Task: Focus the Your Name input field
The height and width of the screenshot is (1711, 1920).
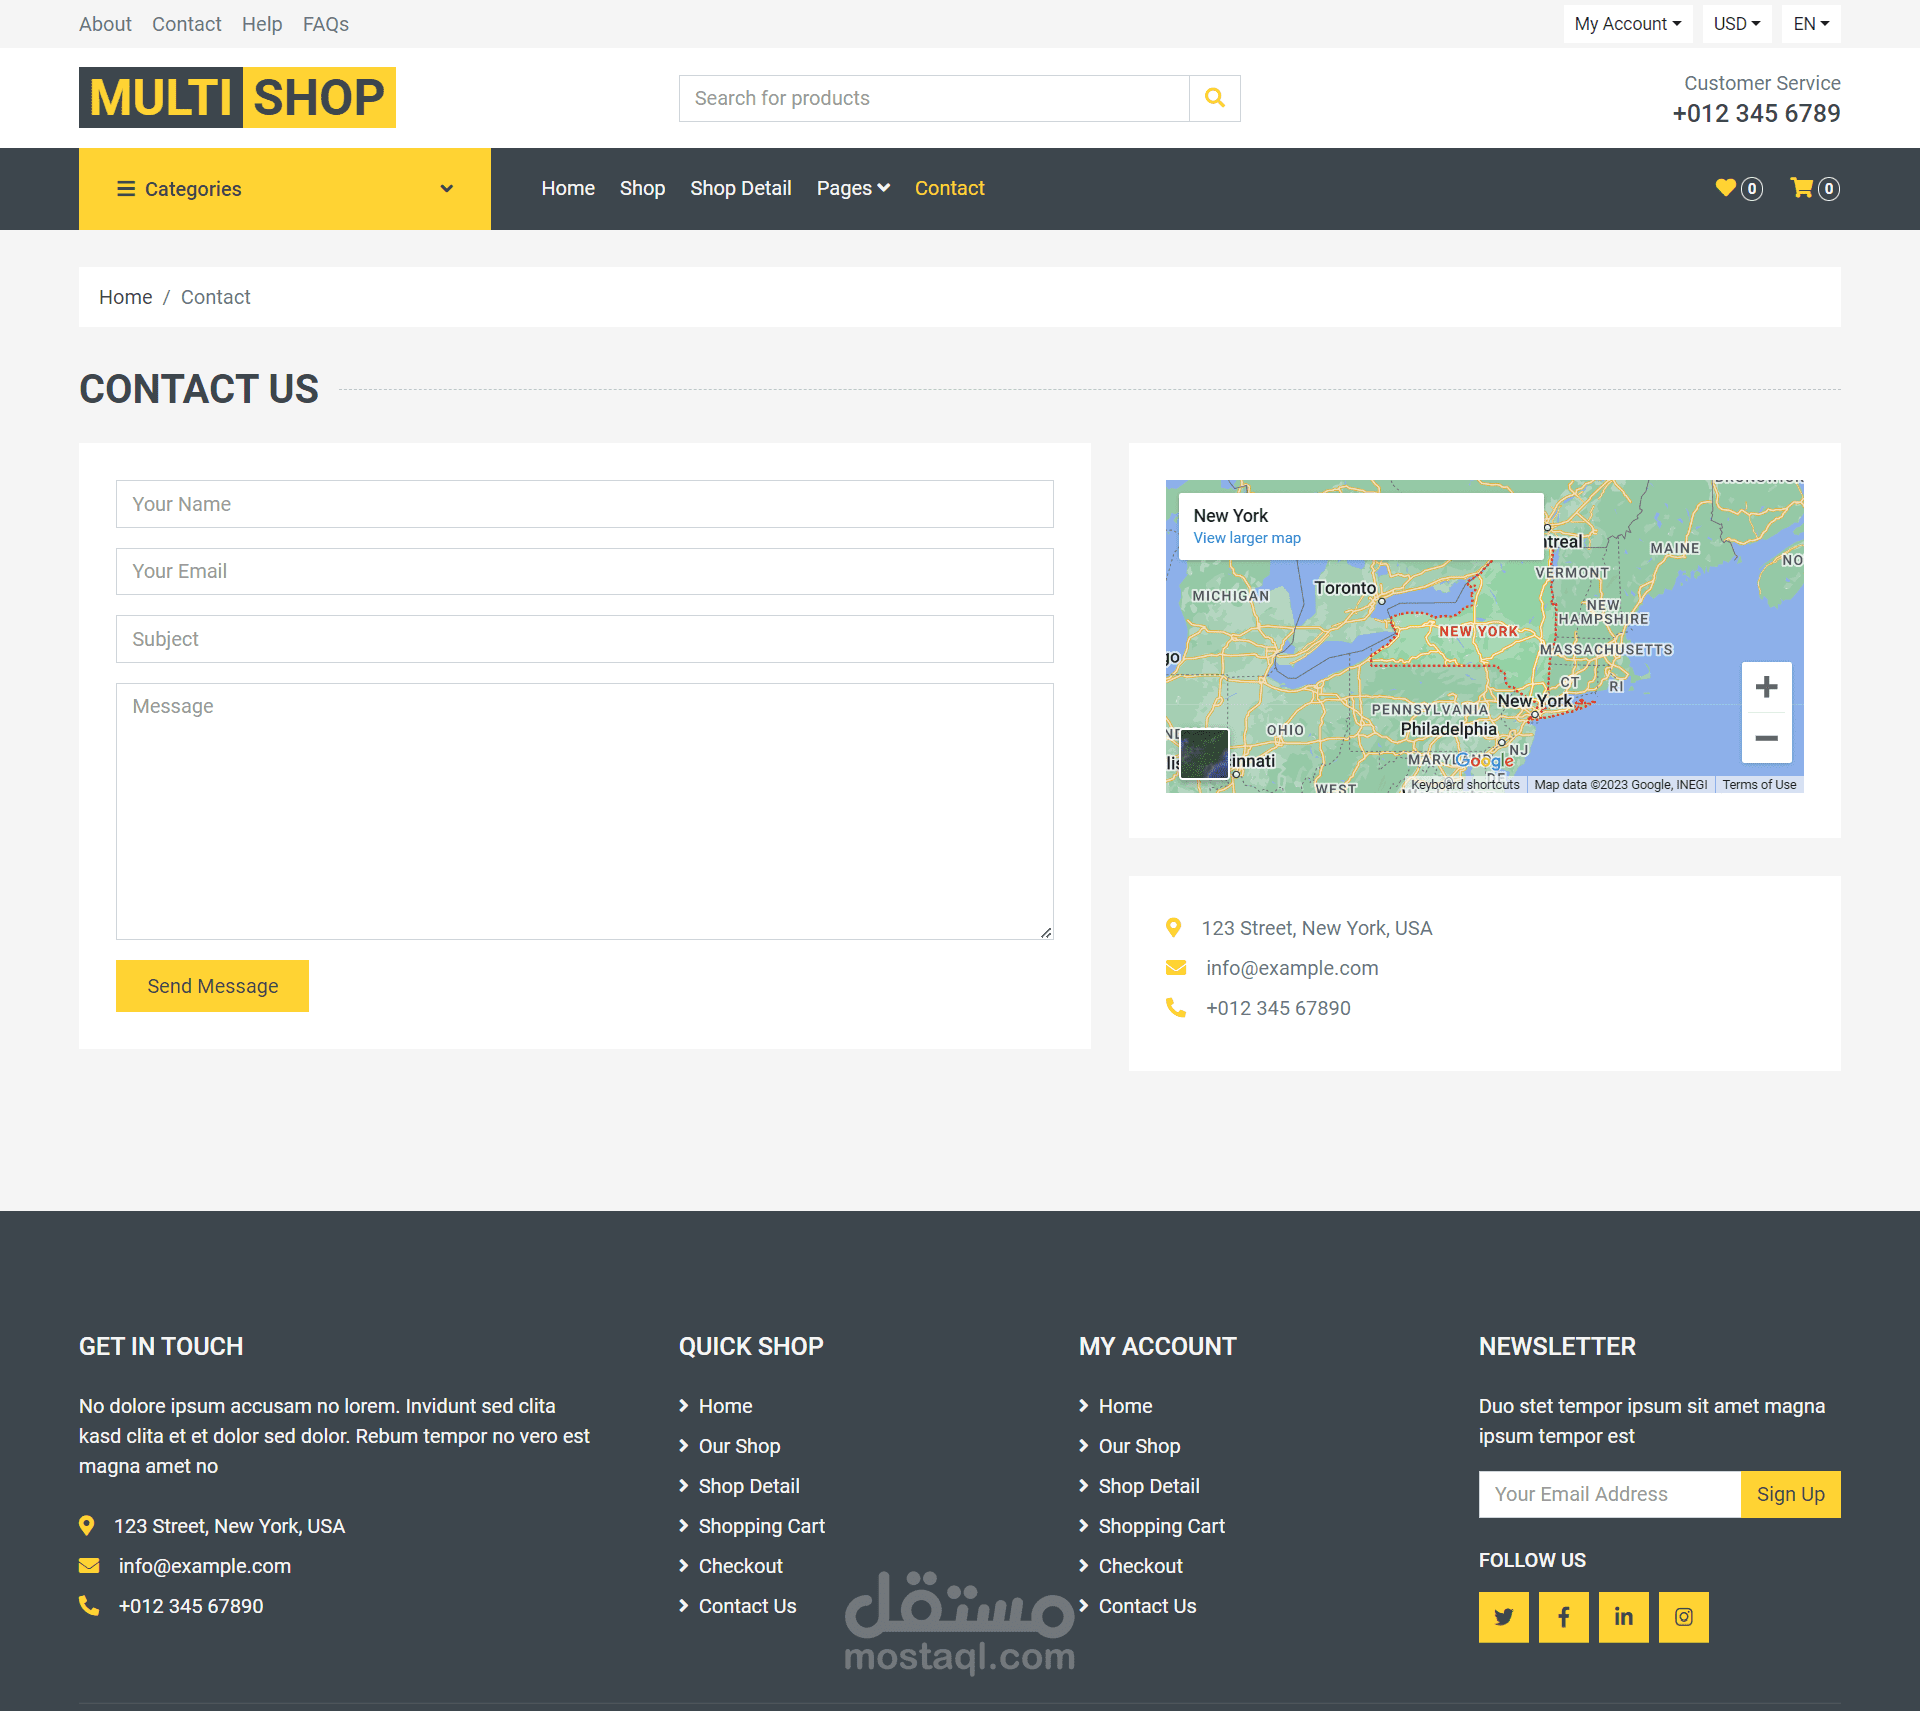Action: pos(584,504)
